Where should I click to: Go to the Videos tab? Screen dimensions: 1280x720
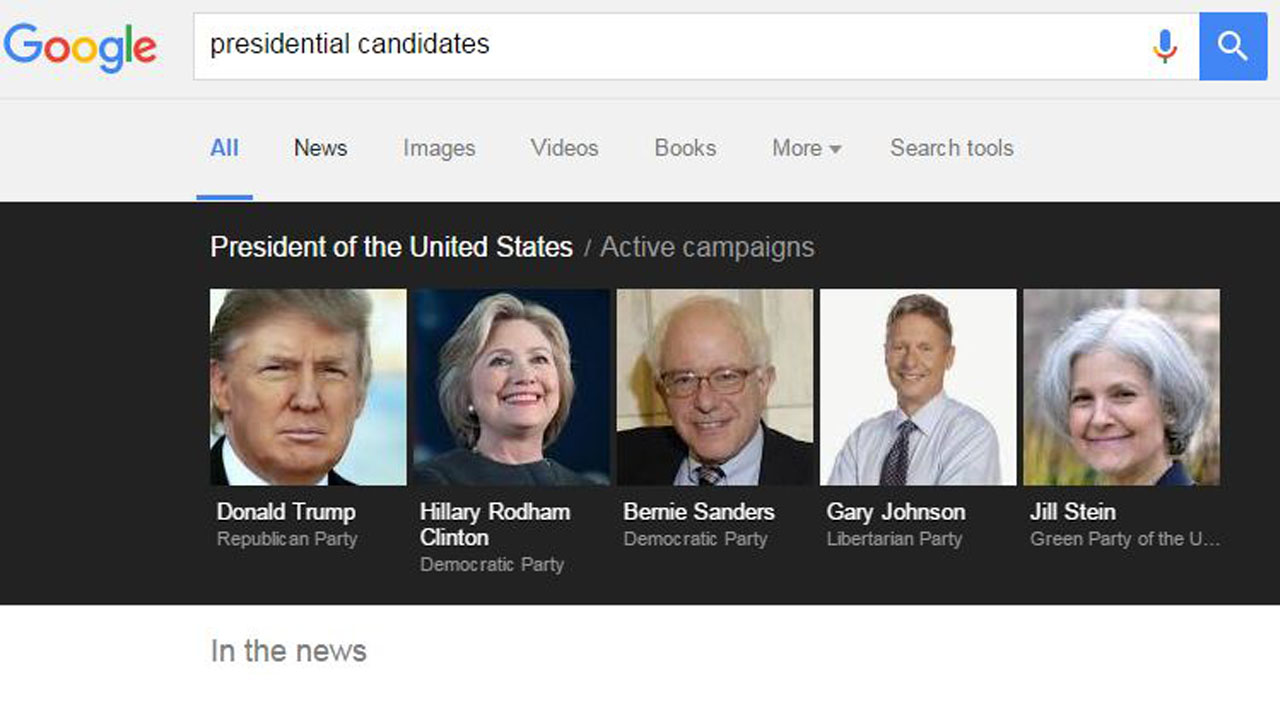[564, 148]
